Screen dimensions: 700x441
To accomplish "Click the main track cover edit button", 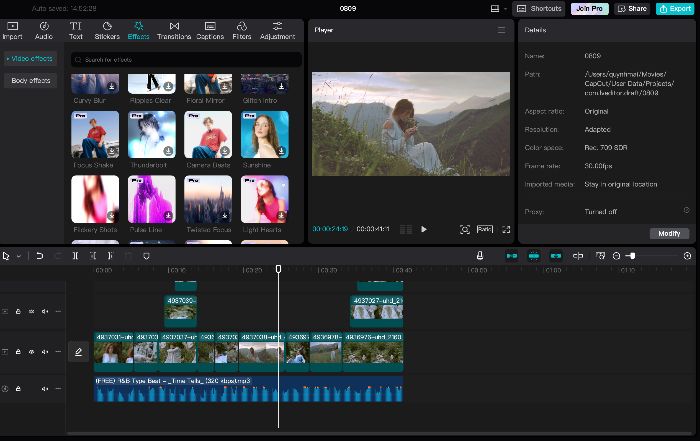I will click(78, 352).
